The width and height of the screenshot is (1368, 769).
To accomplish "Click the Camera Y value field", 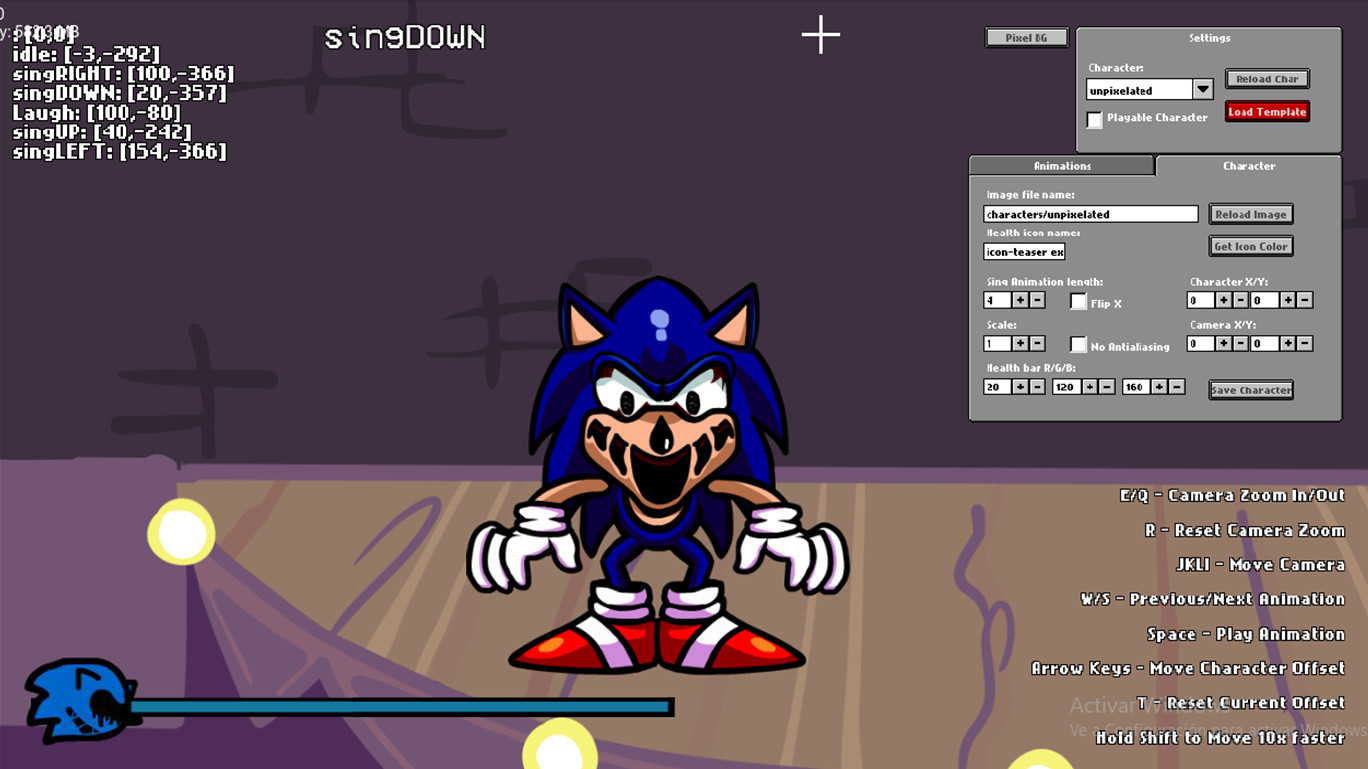I will point(1265,343).
